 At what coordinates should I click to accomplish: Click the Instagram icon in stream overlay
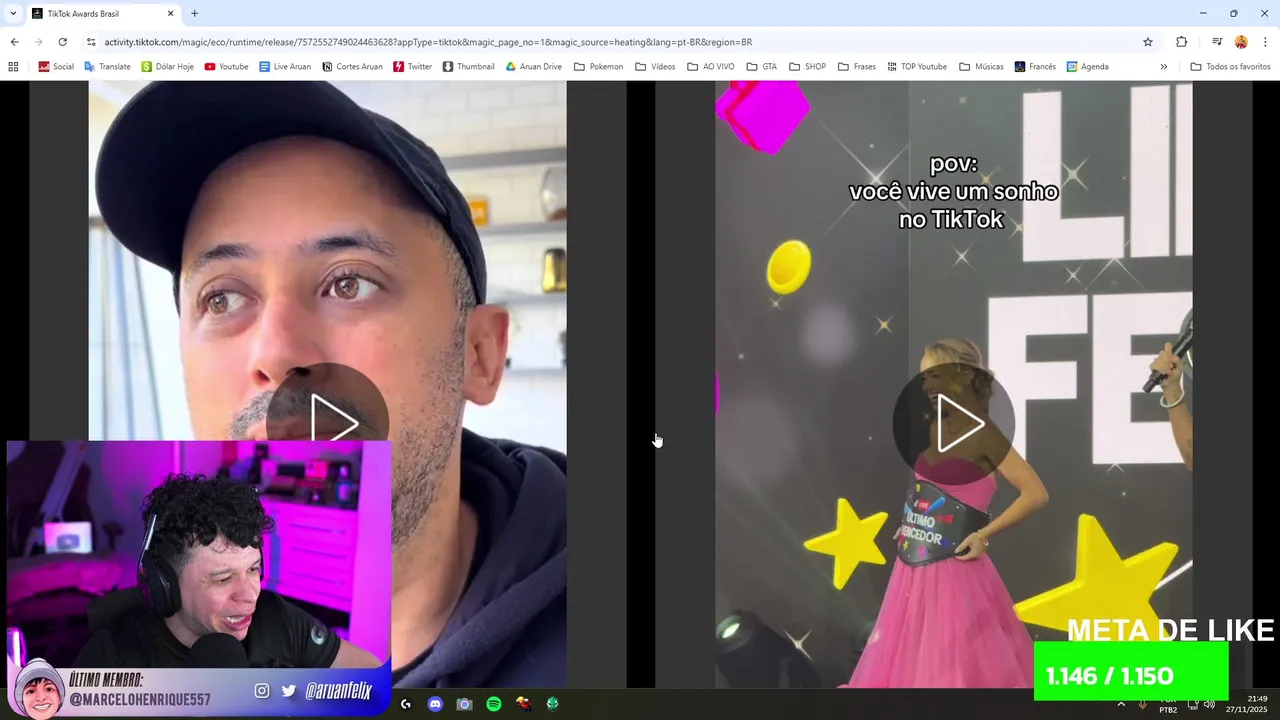pos(262,690)
